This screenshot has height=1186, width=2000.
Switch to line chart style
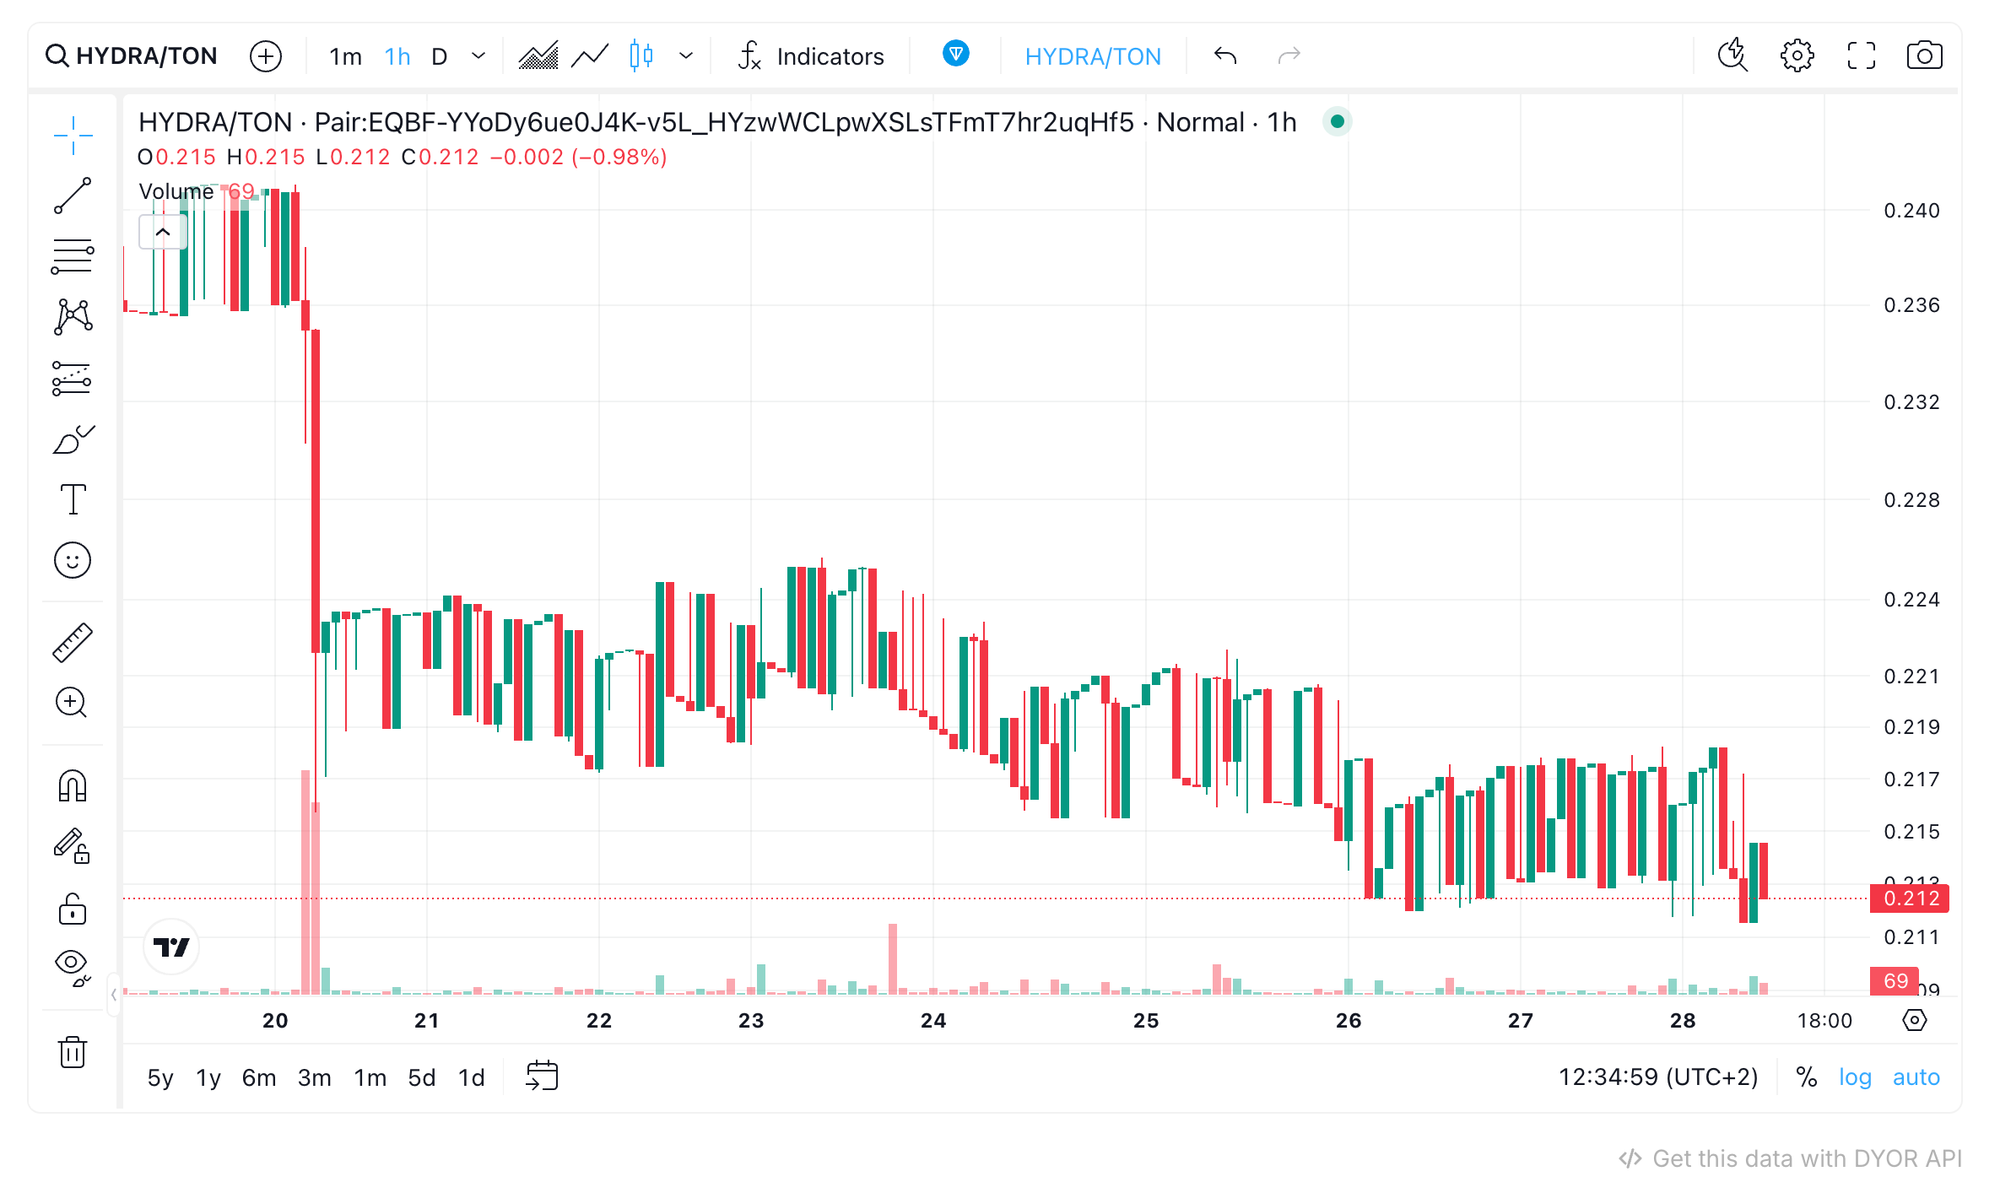pos(590,56)
